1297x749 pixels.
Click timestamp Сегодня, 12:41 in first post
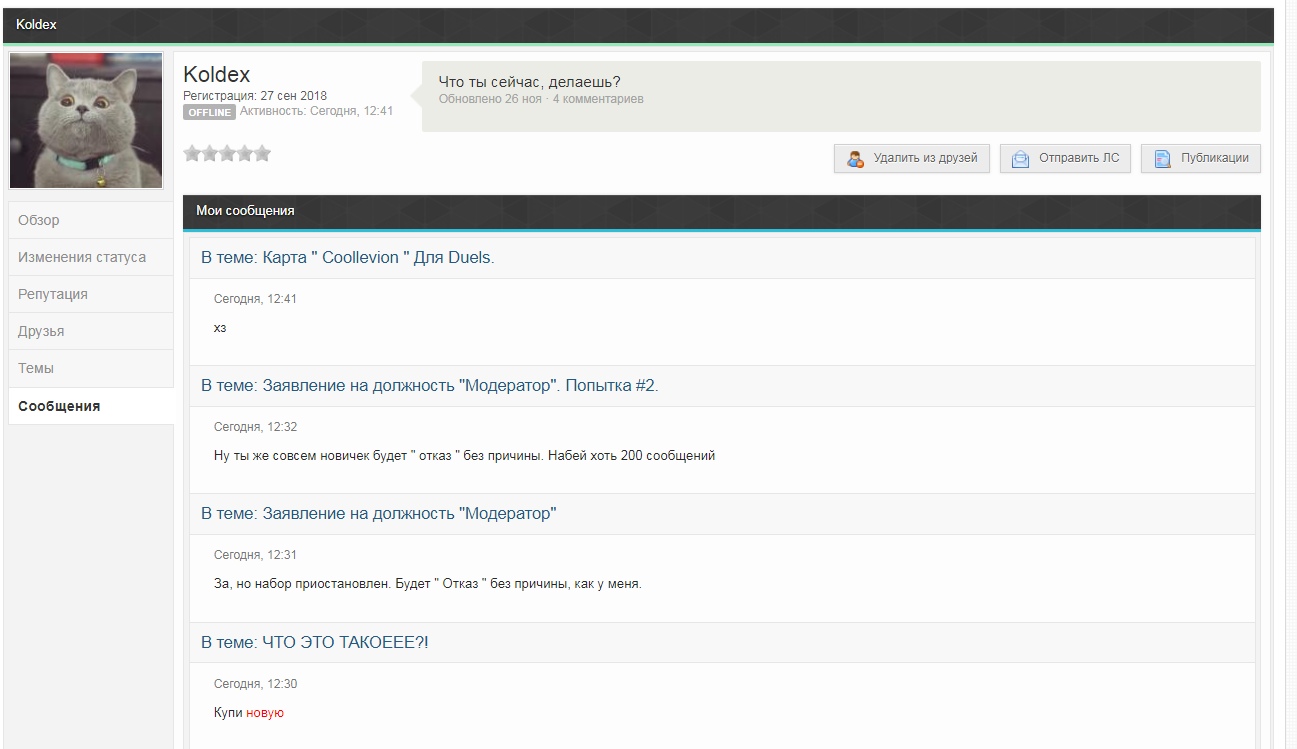tap(255, 299)
